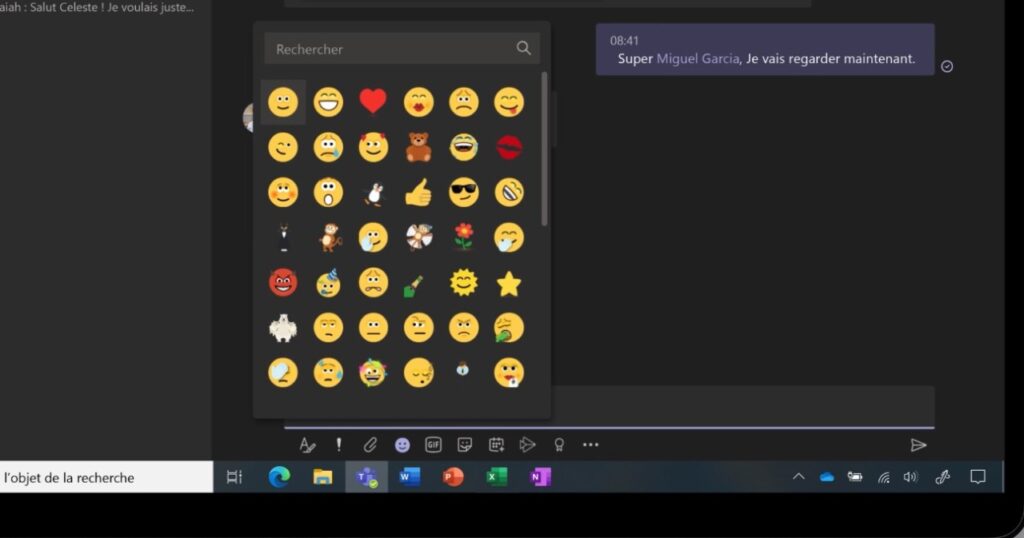Insert the red lips kiss emoji
Viewport: 1024px width, 538px height.
tap(509, 148)
